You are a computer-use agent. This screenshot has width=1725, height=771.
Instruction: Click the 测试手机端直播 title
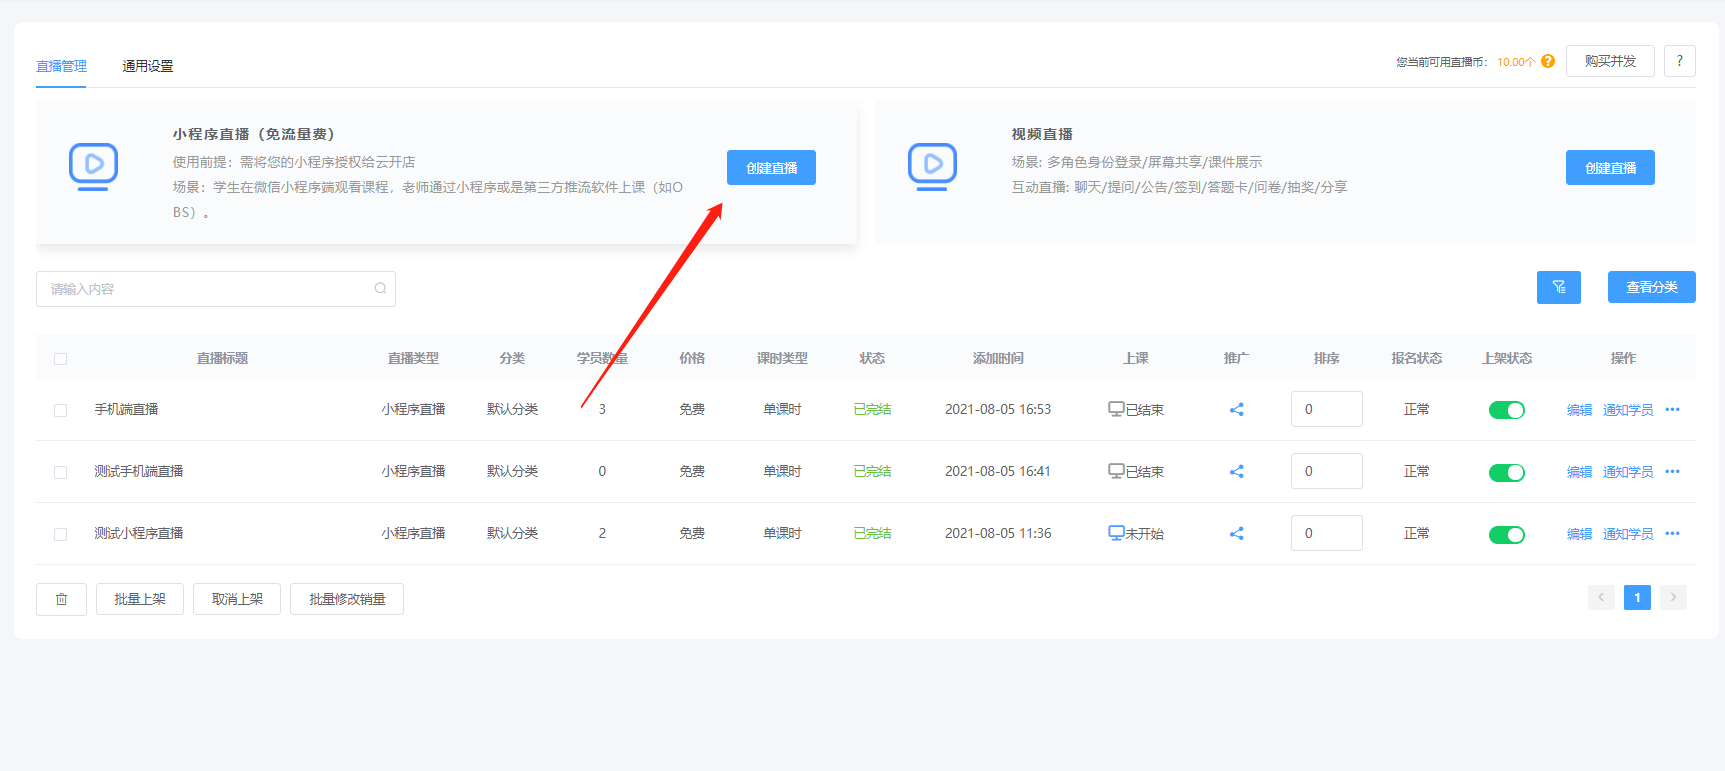(x=139, y=471)
